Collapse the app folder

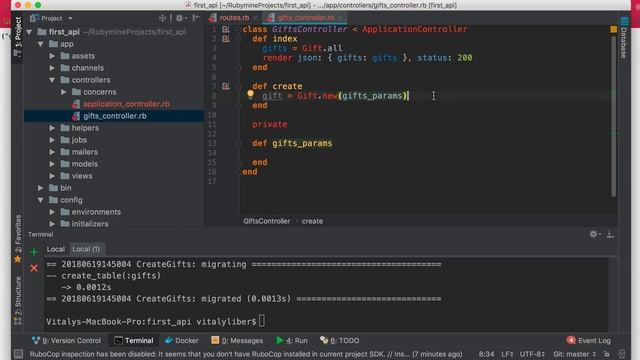(40, 44)
